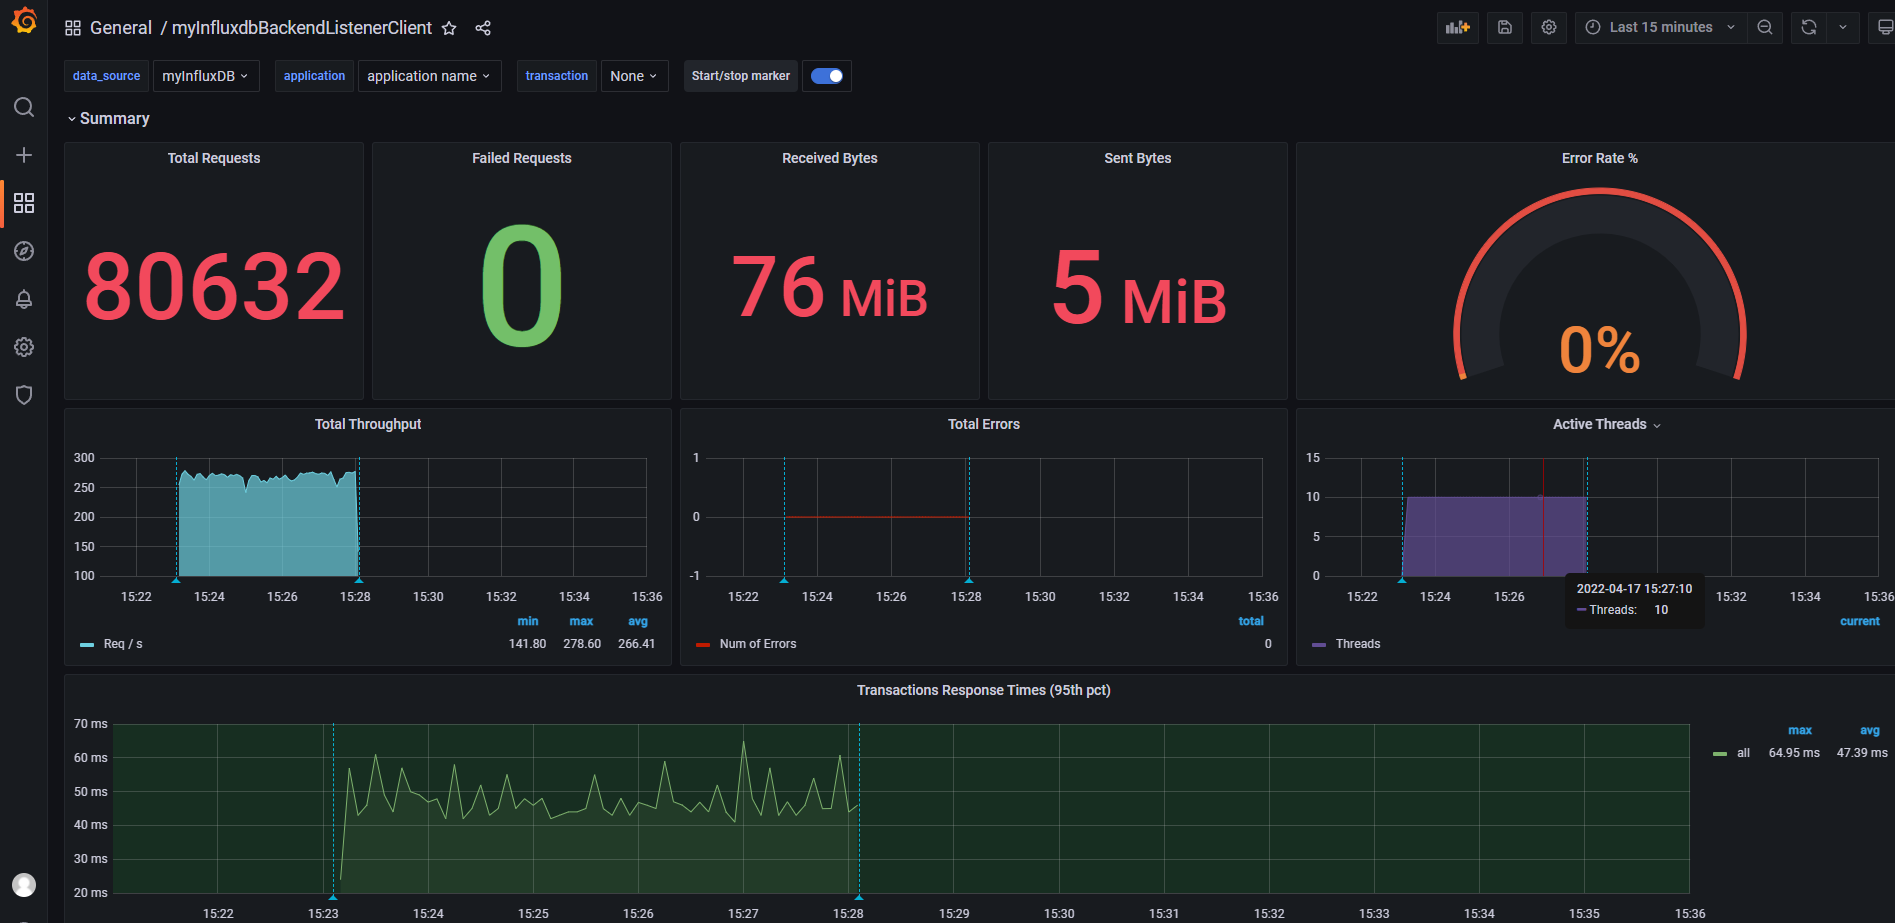The width and height of the screenshot is (1895, 923).
Task: Sort Response Times legend by max
Action: click(1800, 730)
